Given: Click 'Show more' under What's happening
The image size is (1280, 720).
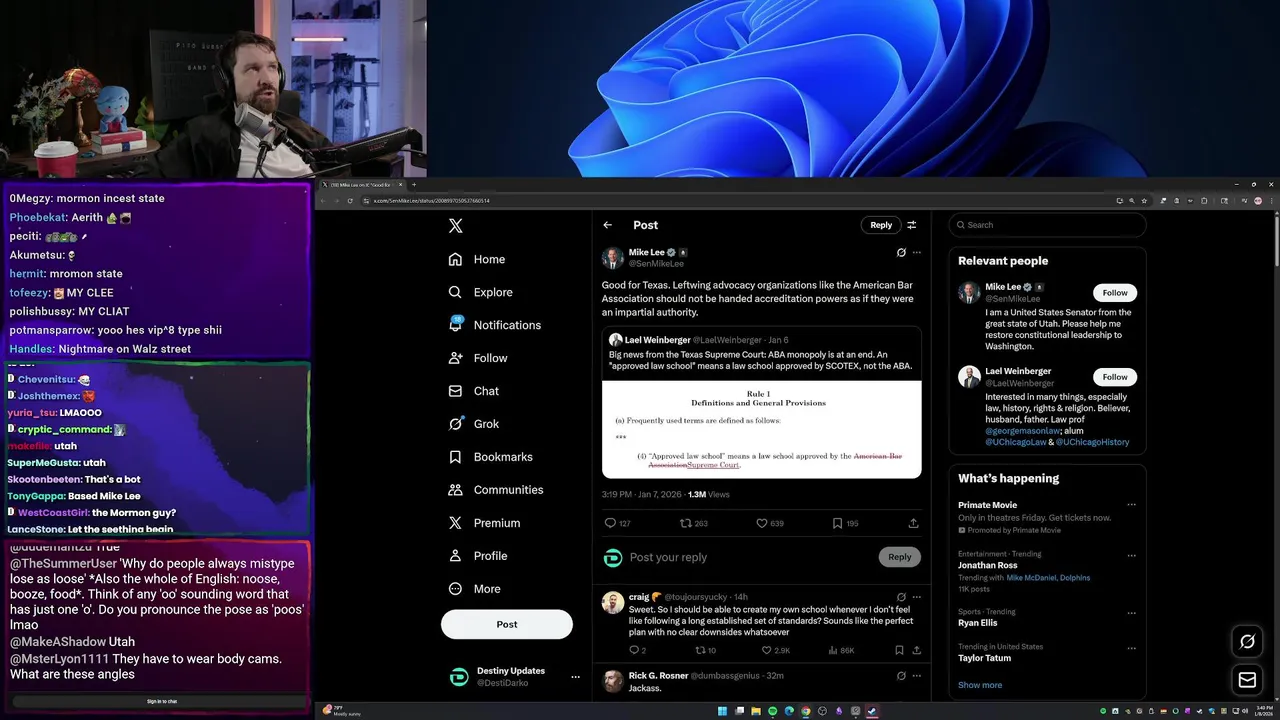Looking at the screenshot, I should (980, 685).
